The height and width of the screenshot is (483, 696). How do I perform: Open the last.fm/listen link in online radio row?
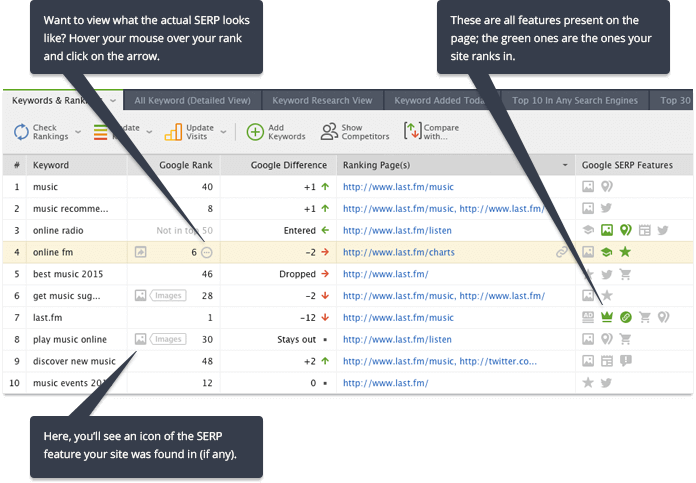(x=397, y=230)
